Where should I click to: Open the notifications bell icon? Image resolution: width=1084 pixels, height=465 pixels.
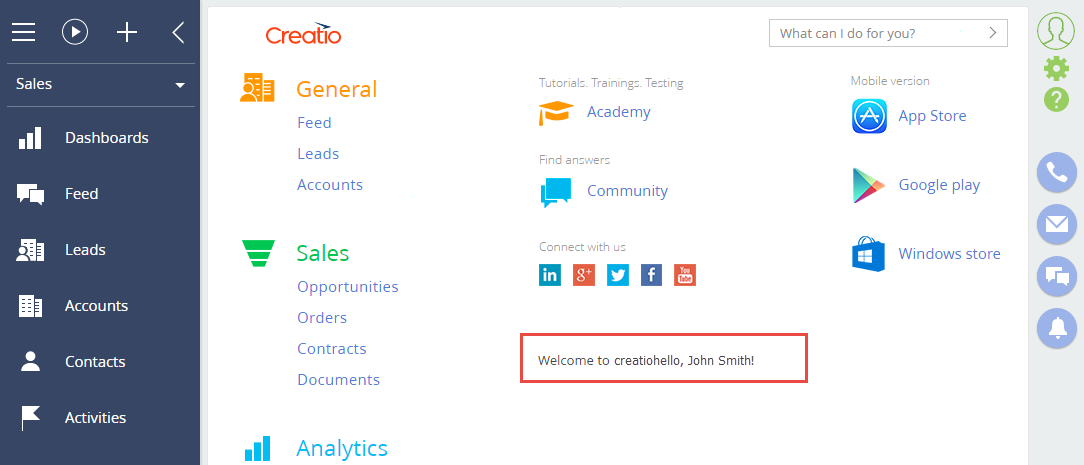click(x=1056, y=327)
